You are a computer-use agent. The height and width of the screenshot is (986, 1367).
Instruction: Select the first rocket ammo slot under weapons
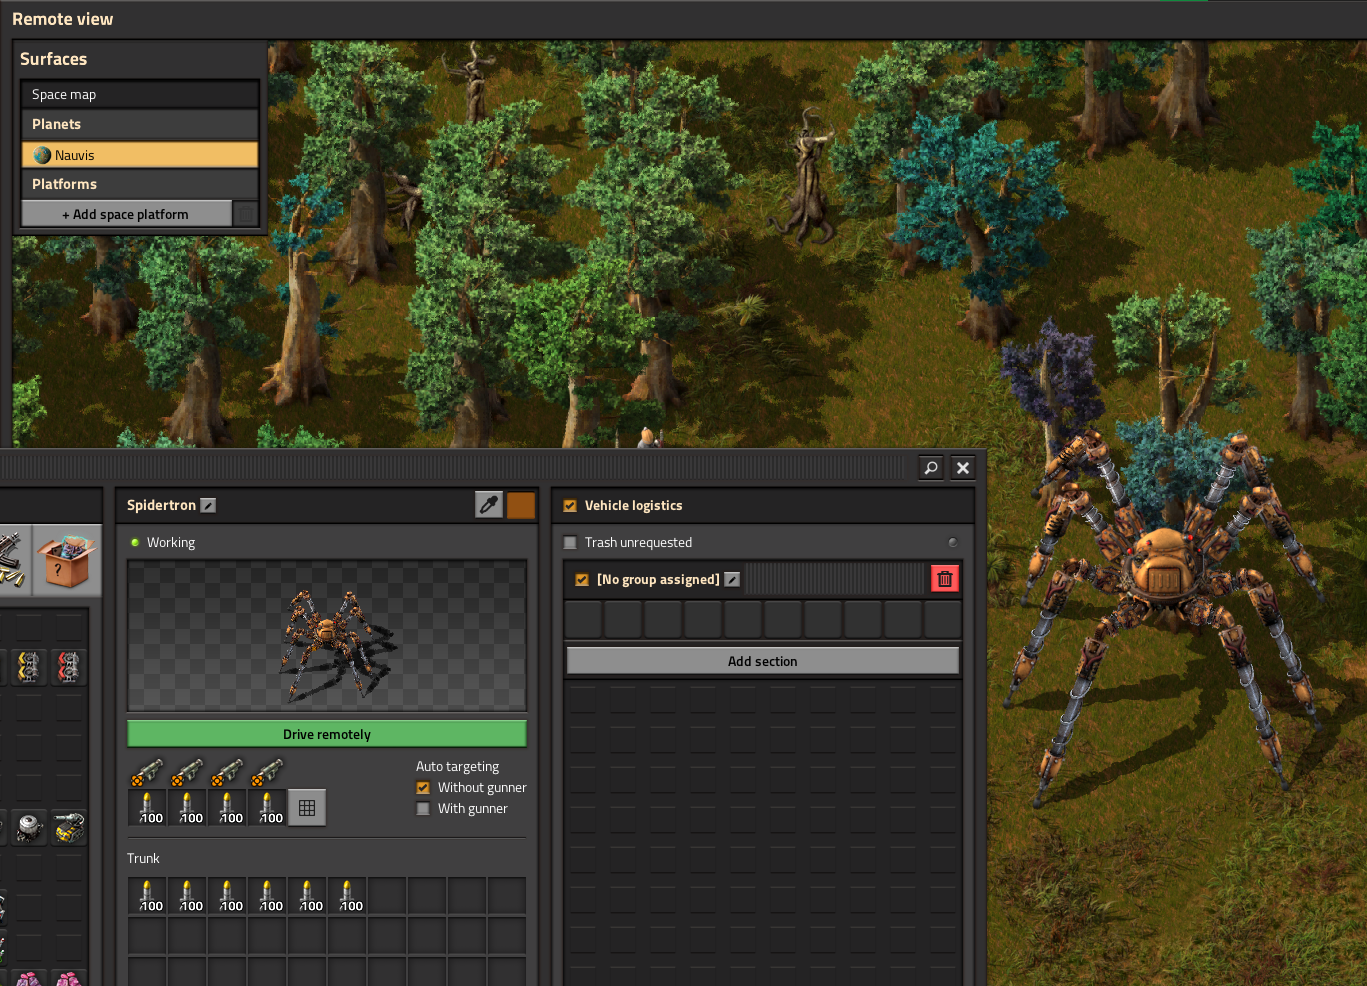[x=147, y=807]
